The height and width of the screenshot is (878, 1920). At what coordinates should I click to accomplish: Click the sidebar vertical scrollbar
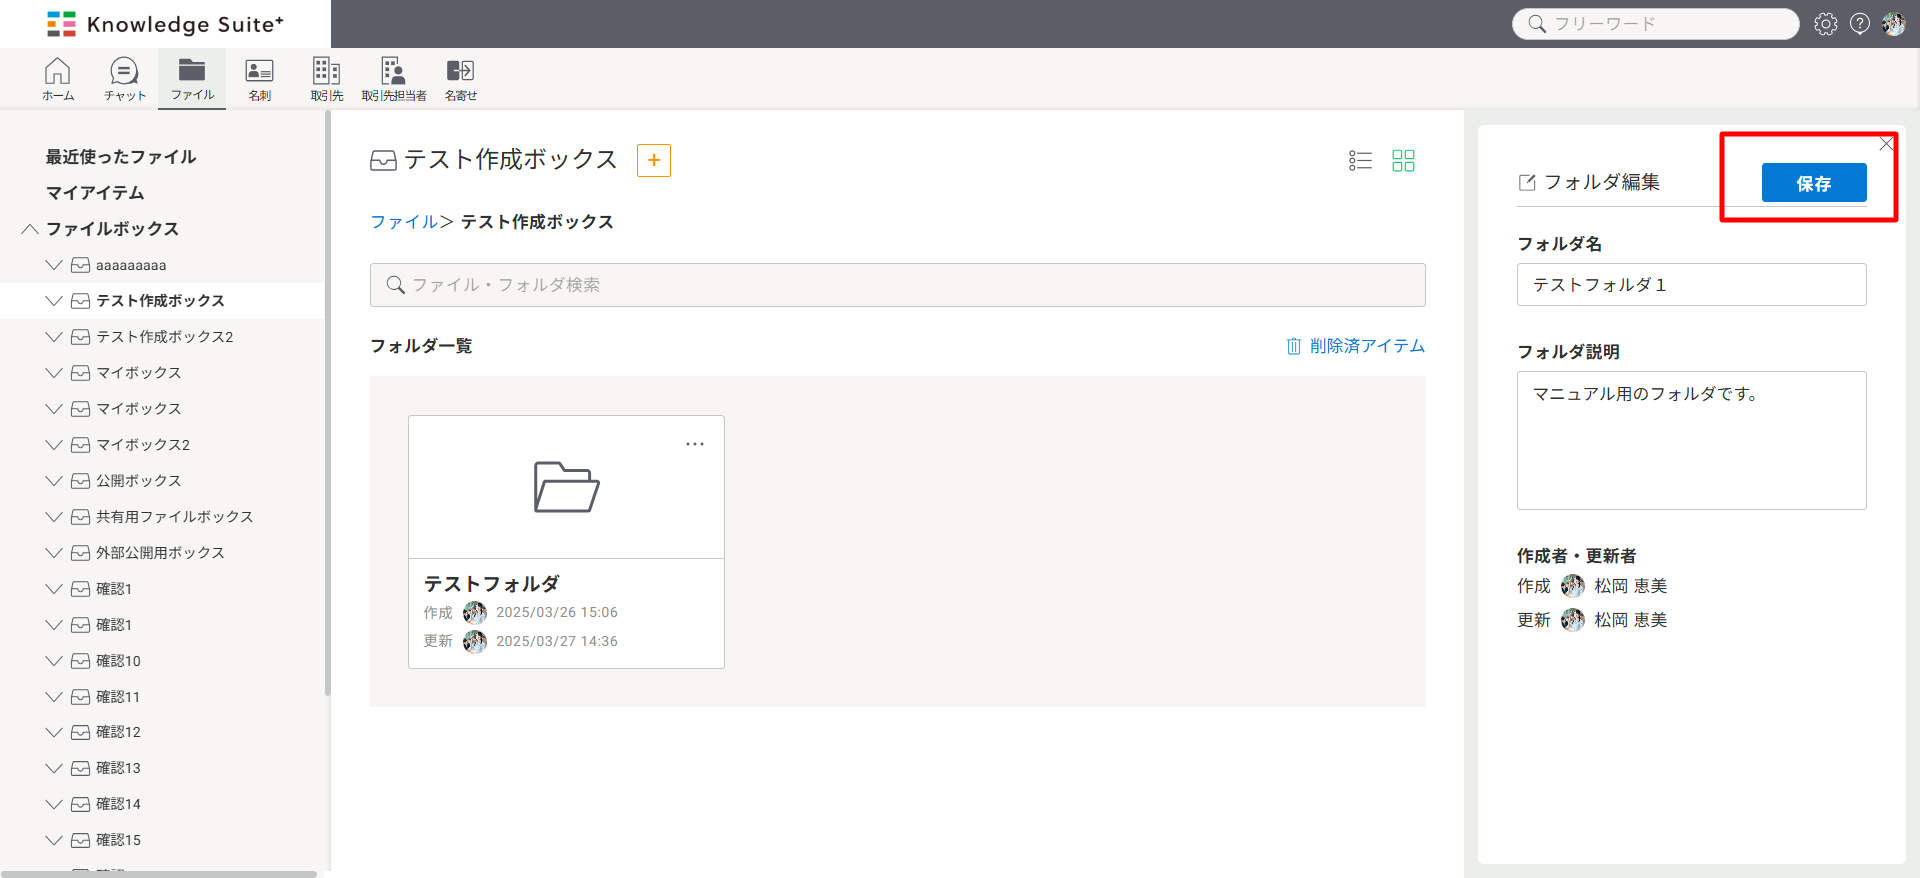point(327,403)
